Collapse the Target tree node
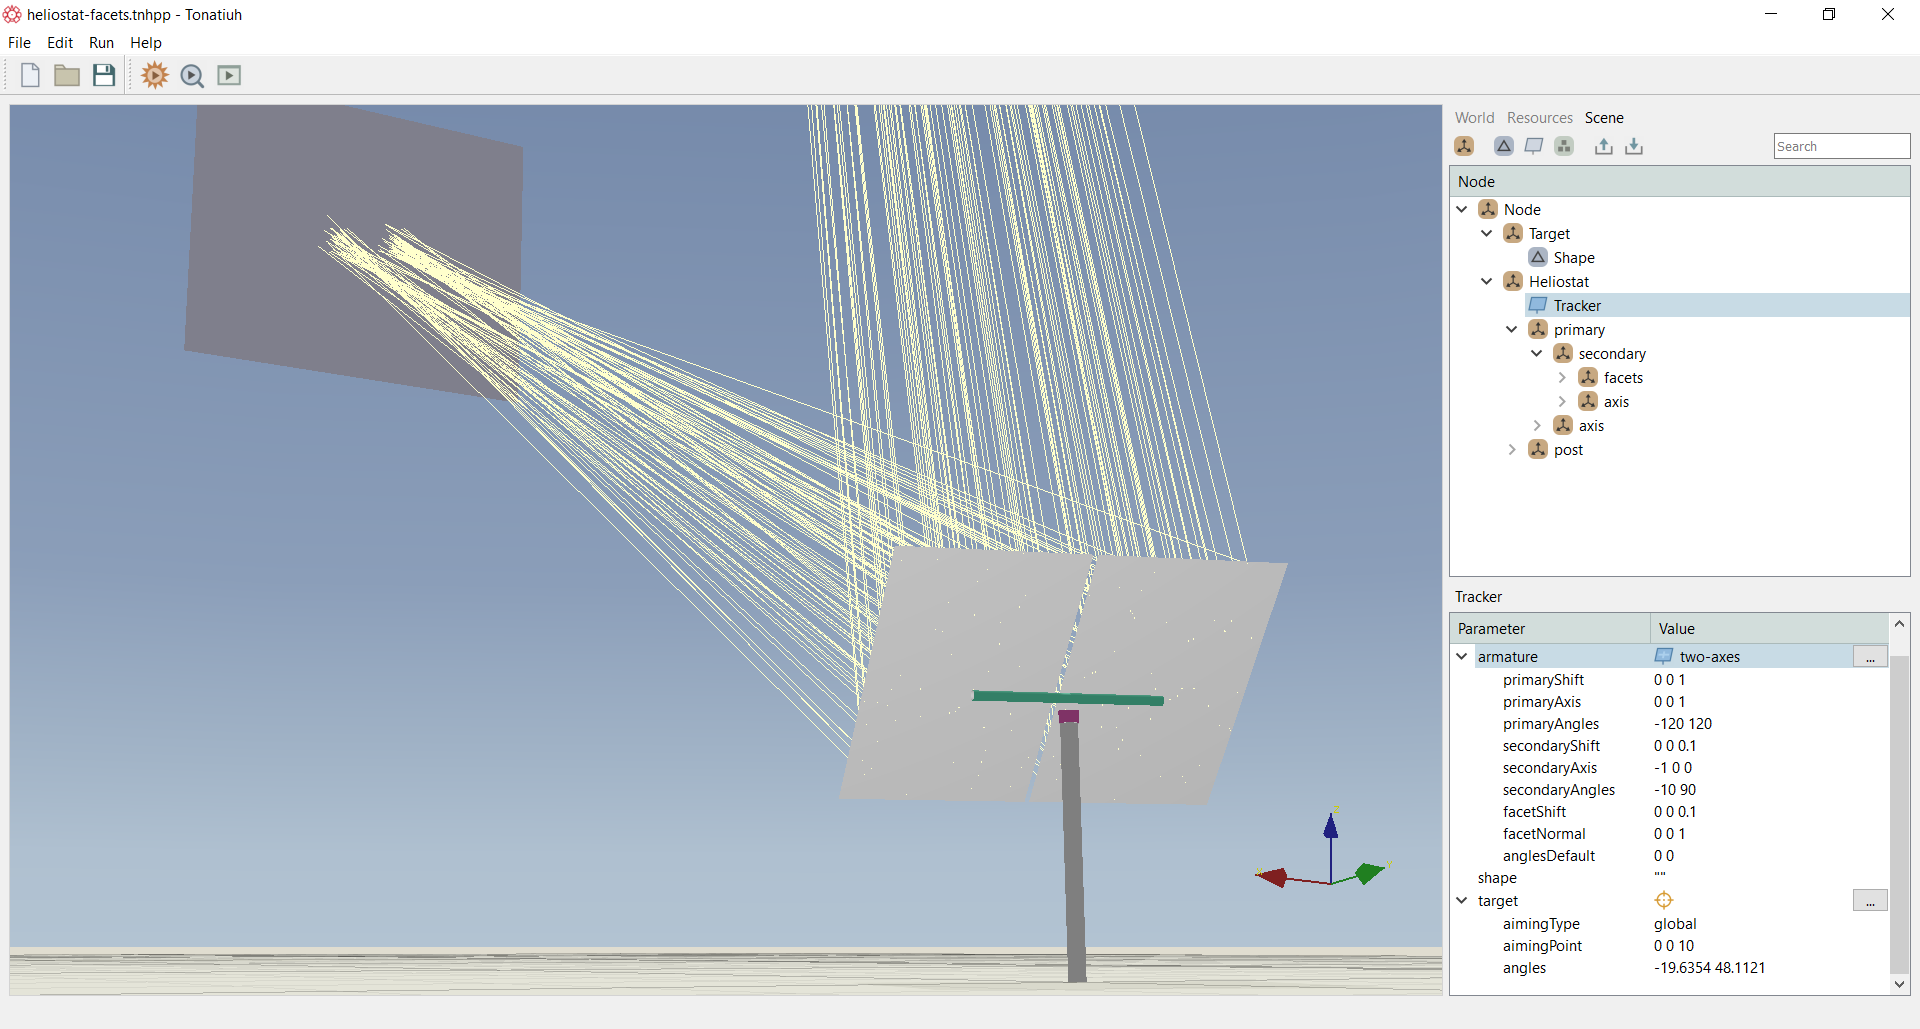1920x1029 pixels. [1487, 233]
